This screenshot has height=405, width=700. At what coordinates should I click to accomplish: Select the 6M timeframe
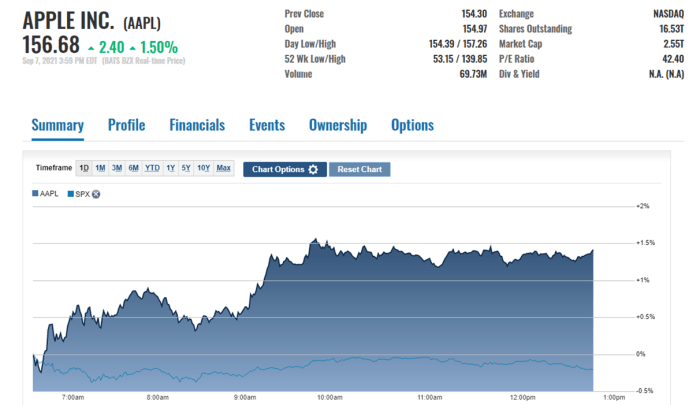(133, 168)
